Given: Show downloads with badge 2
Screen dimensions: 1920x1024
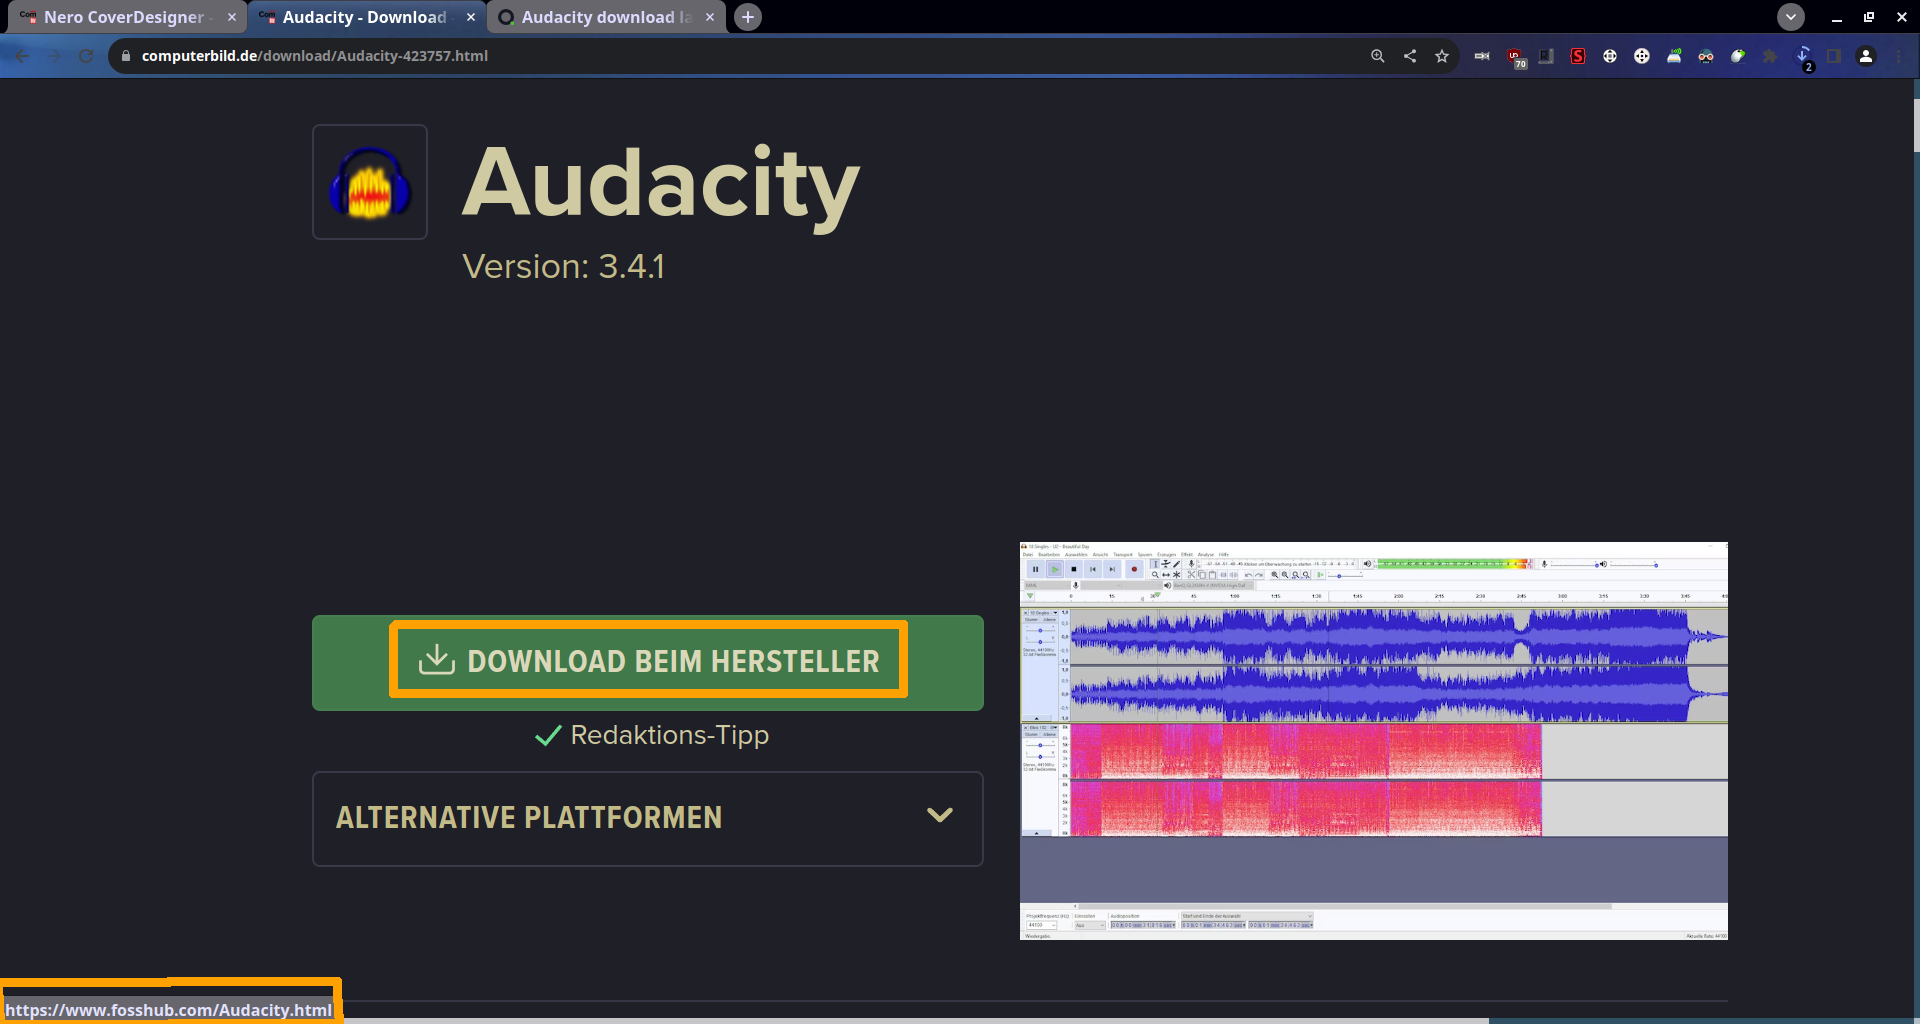Looking at the screenshot, I should [1804, 57].
